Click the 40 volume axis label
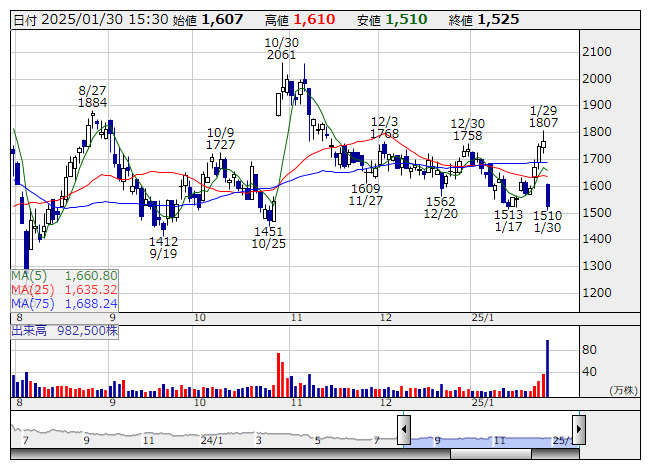Viewport: 653px width, 470px height. click(589, 372)
